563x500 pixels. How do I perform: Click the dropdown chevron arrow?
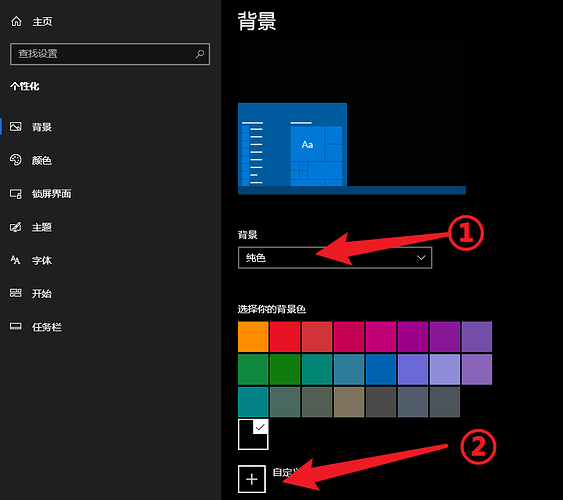pyautogui.click(x=421, y=257)
